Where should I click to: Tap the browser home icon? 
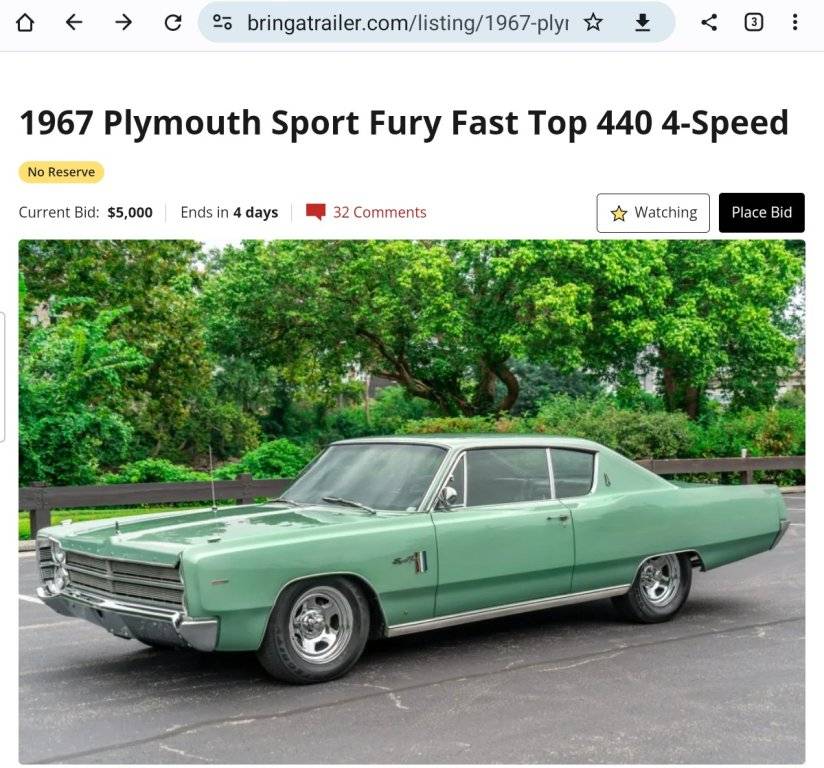click(25, 22)
